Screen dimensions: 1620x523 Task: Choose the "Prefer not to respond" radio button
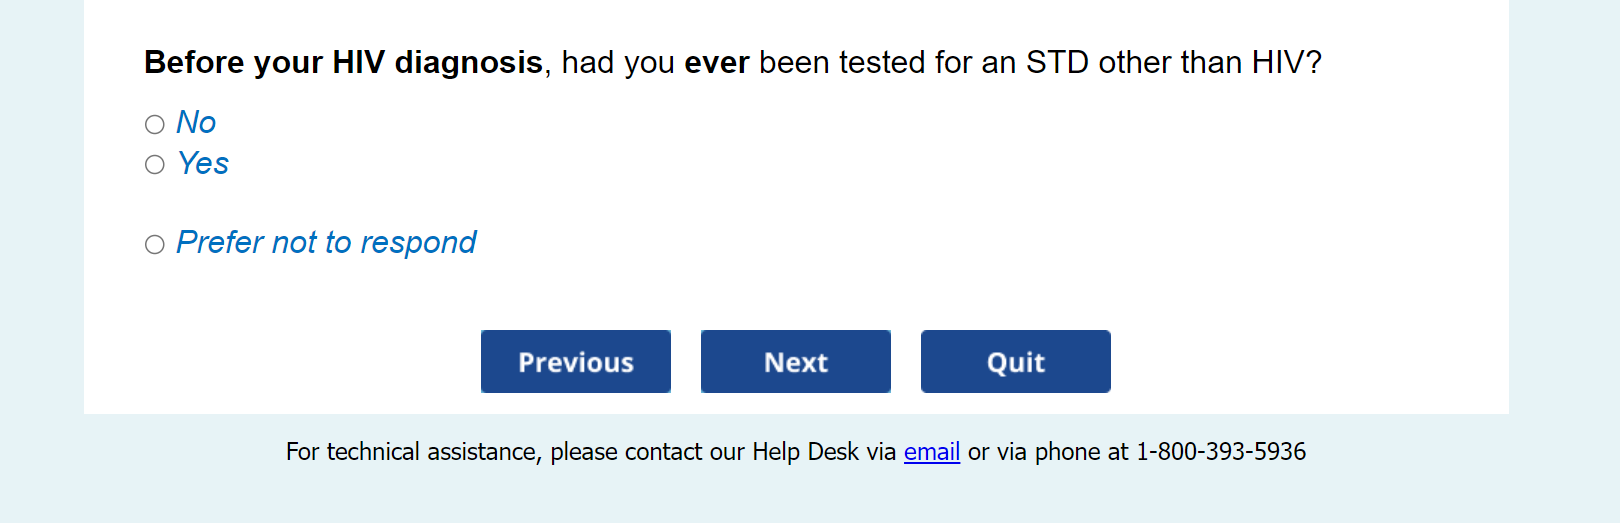coord(154,245)
